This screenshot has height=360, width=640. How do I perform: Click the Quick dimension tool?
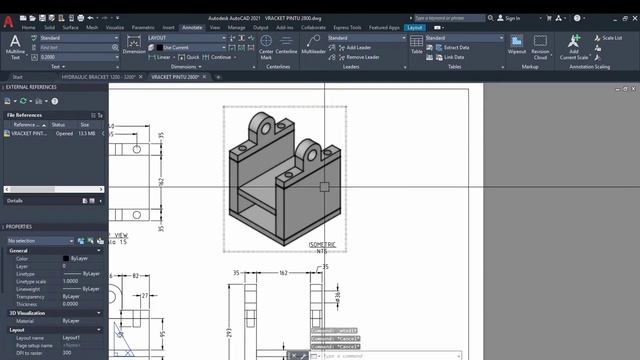pos(189,57)
